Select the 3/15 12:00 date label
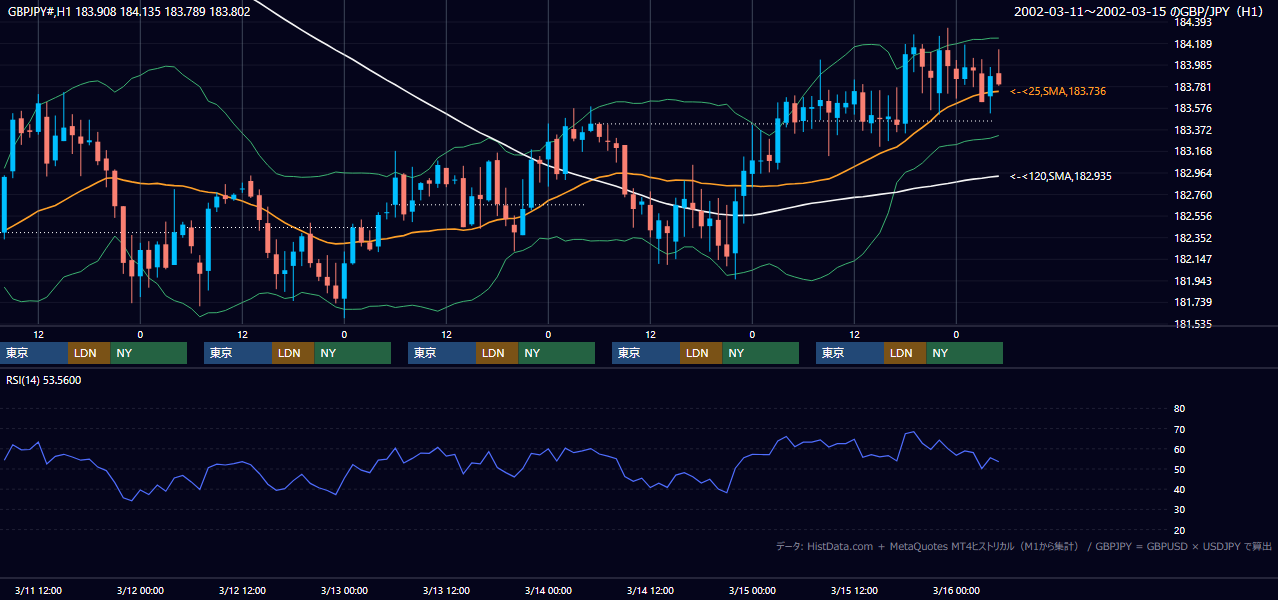Viewport: 1278px width, 600px height. point(854,590)
